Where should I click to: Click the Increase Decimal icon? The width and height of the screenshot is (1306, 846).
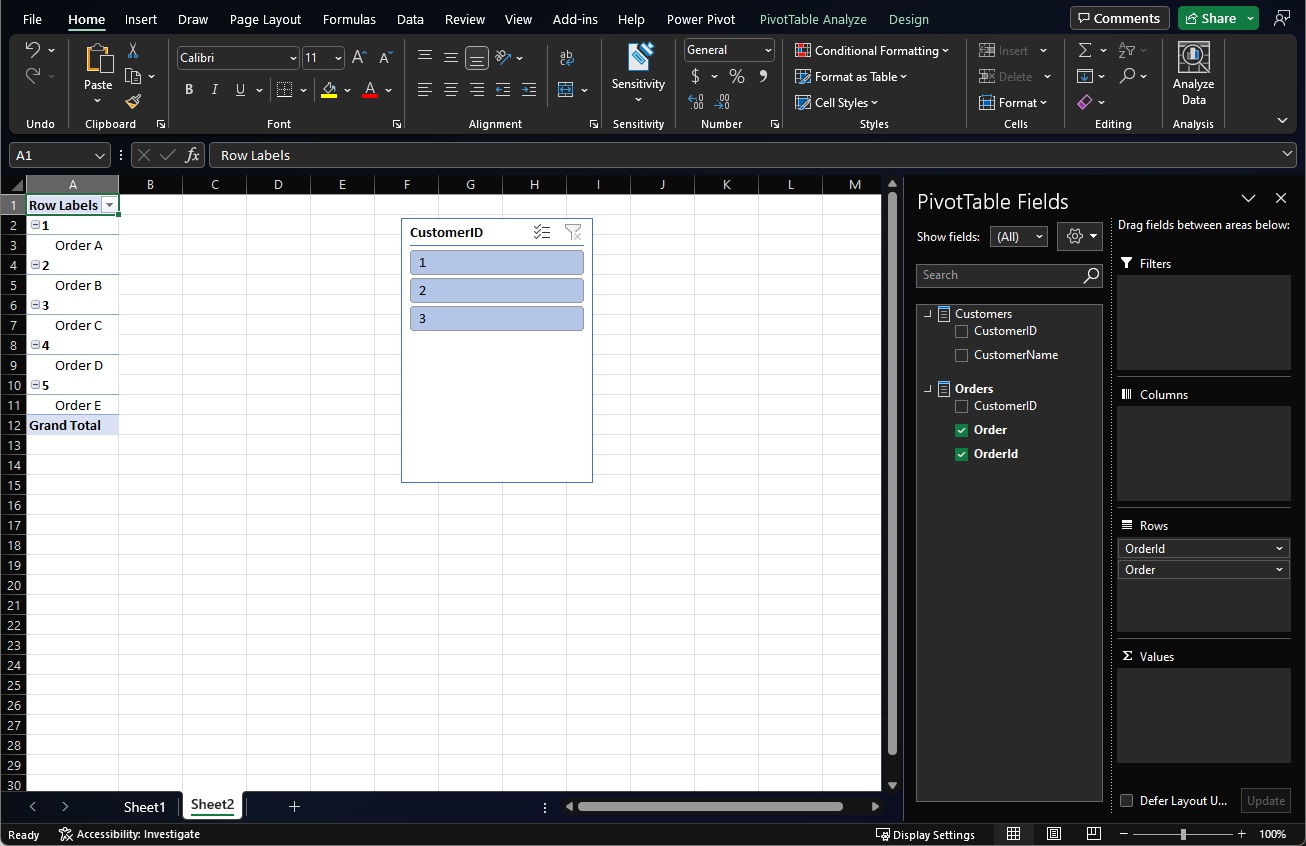pos(696,101)
